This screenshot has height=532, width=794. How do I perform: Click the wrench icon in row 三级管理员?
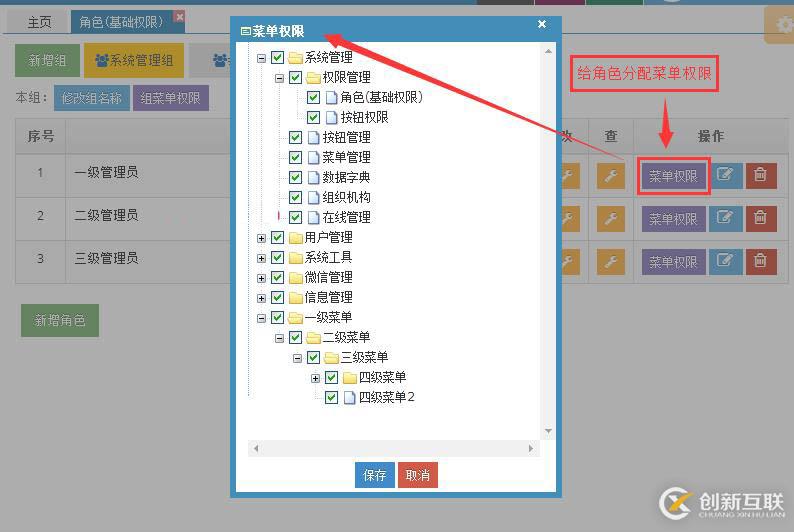610,262
